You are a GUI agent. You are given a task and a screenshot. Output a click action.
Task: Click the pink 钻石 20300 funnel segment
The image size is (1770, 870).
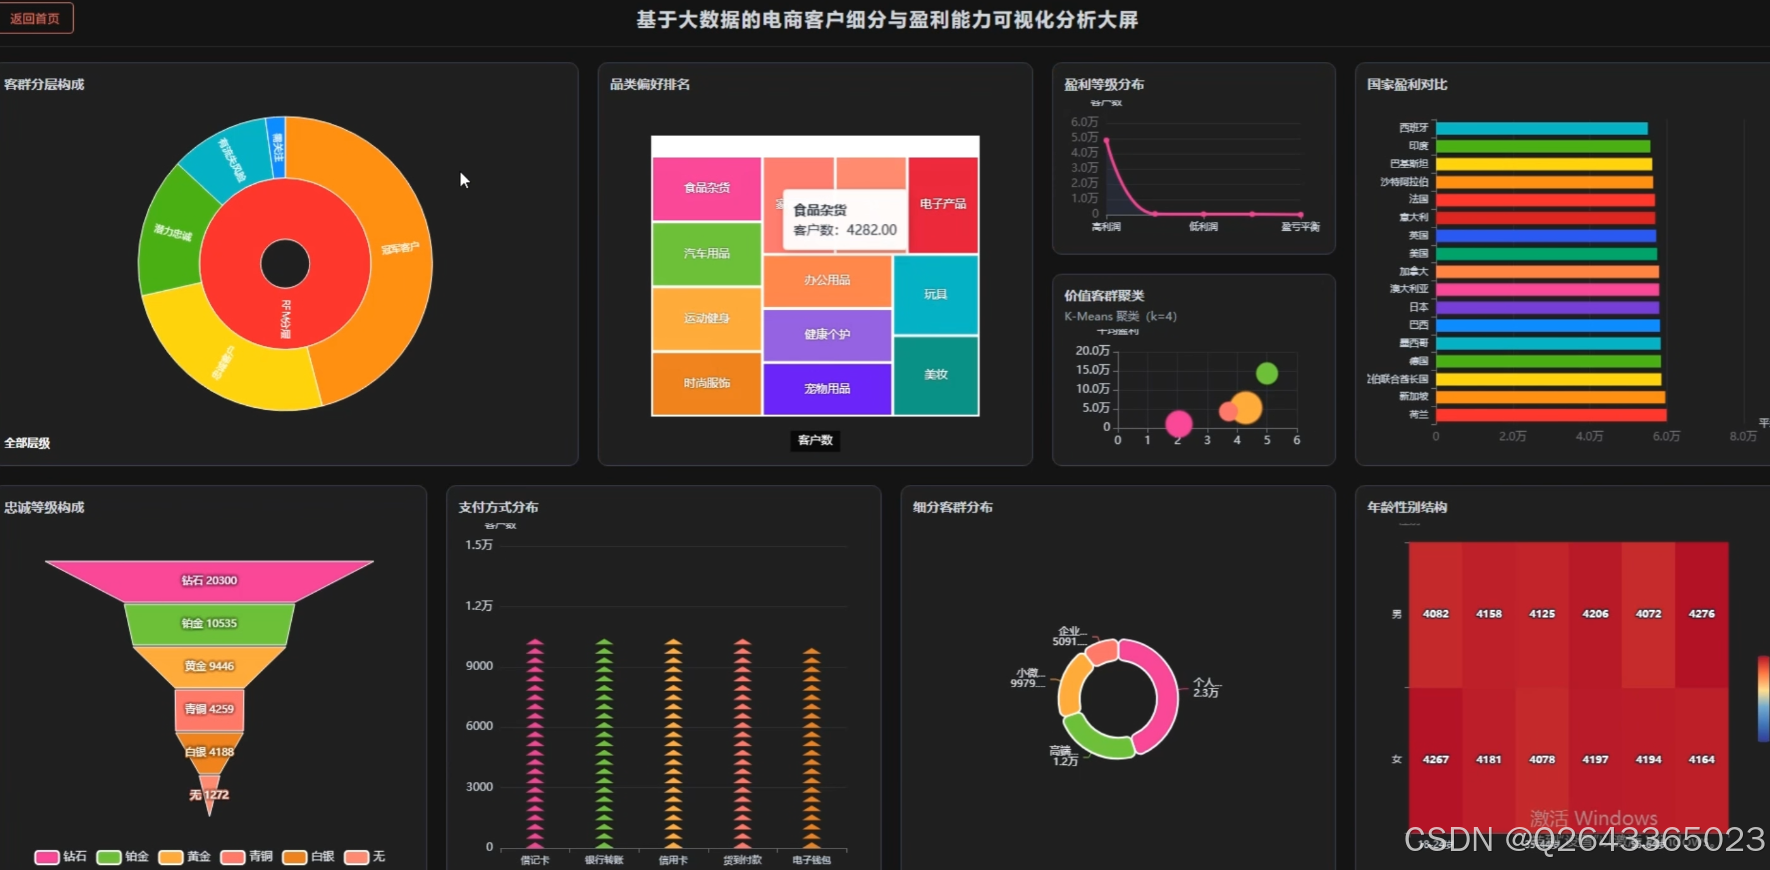[209, 581]
